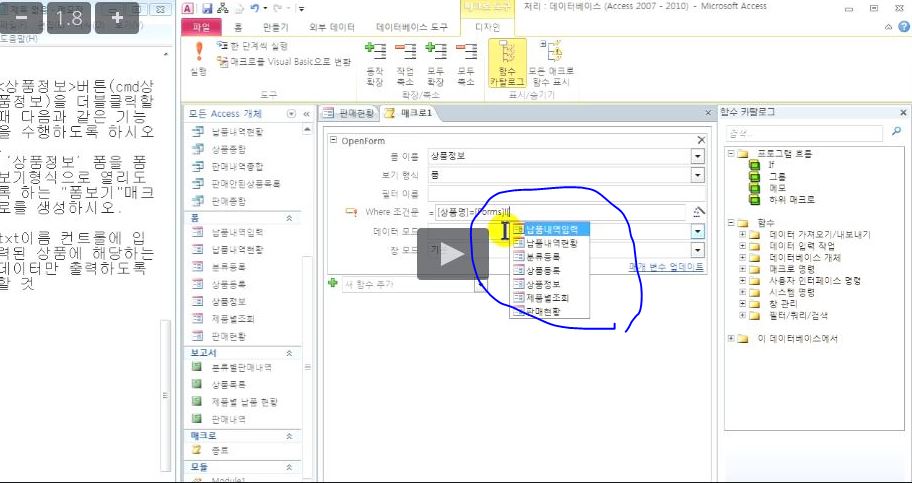The image size is (912, 483).
Task: Click the minus button to zoom out
Action: pos(20,18)
